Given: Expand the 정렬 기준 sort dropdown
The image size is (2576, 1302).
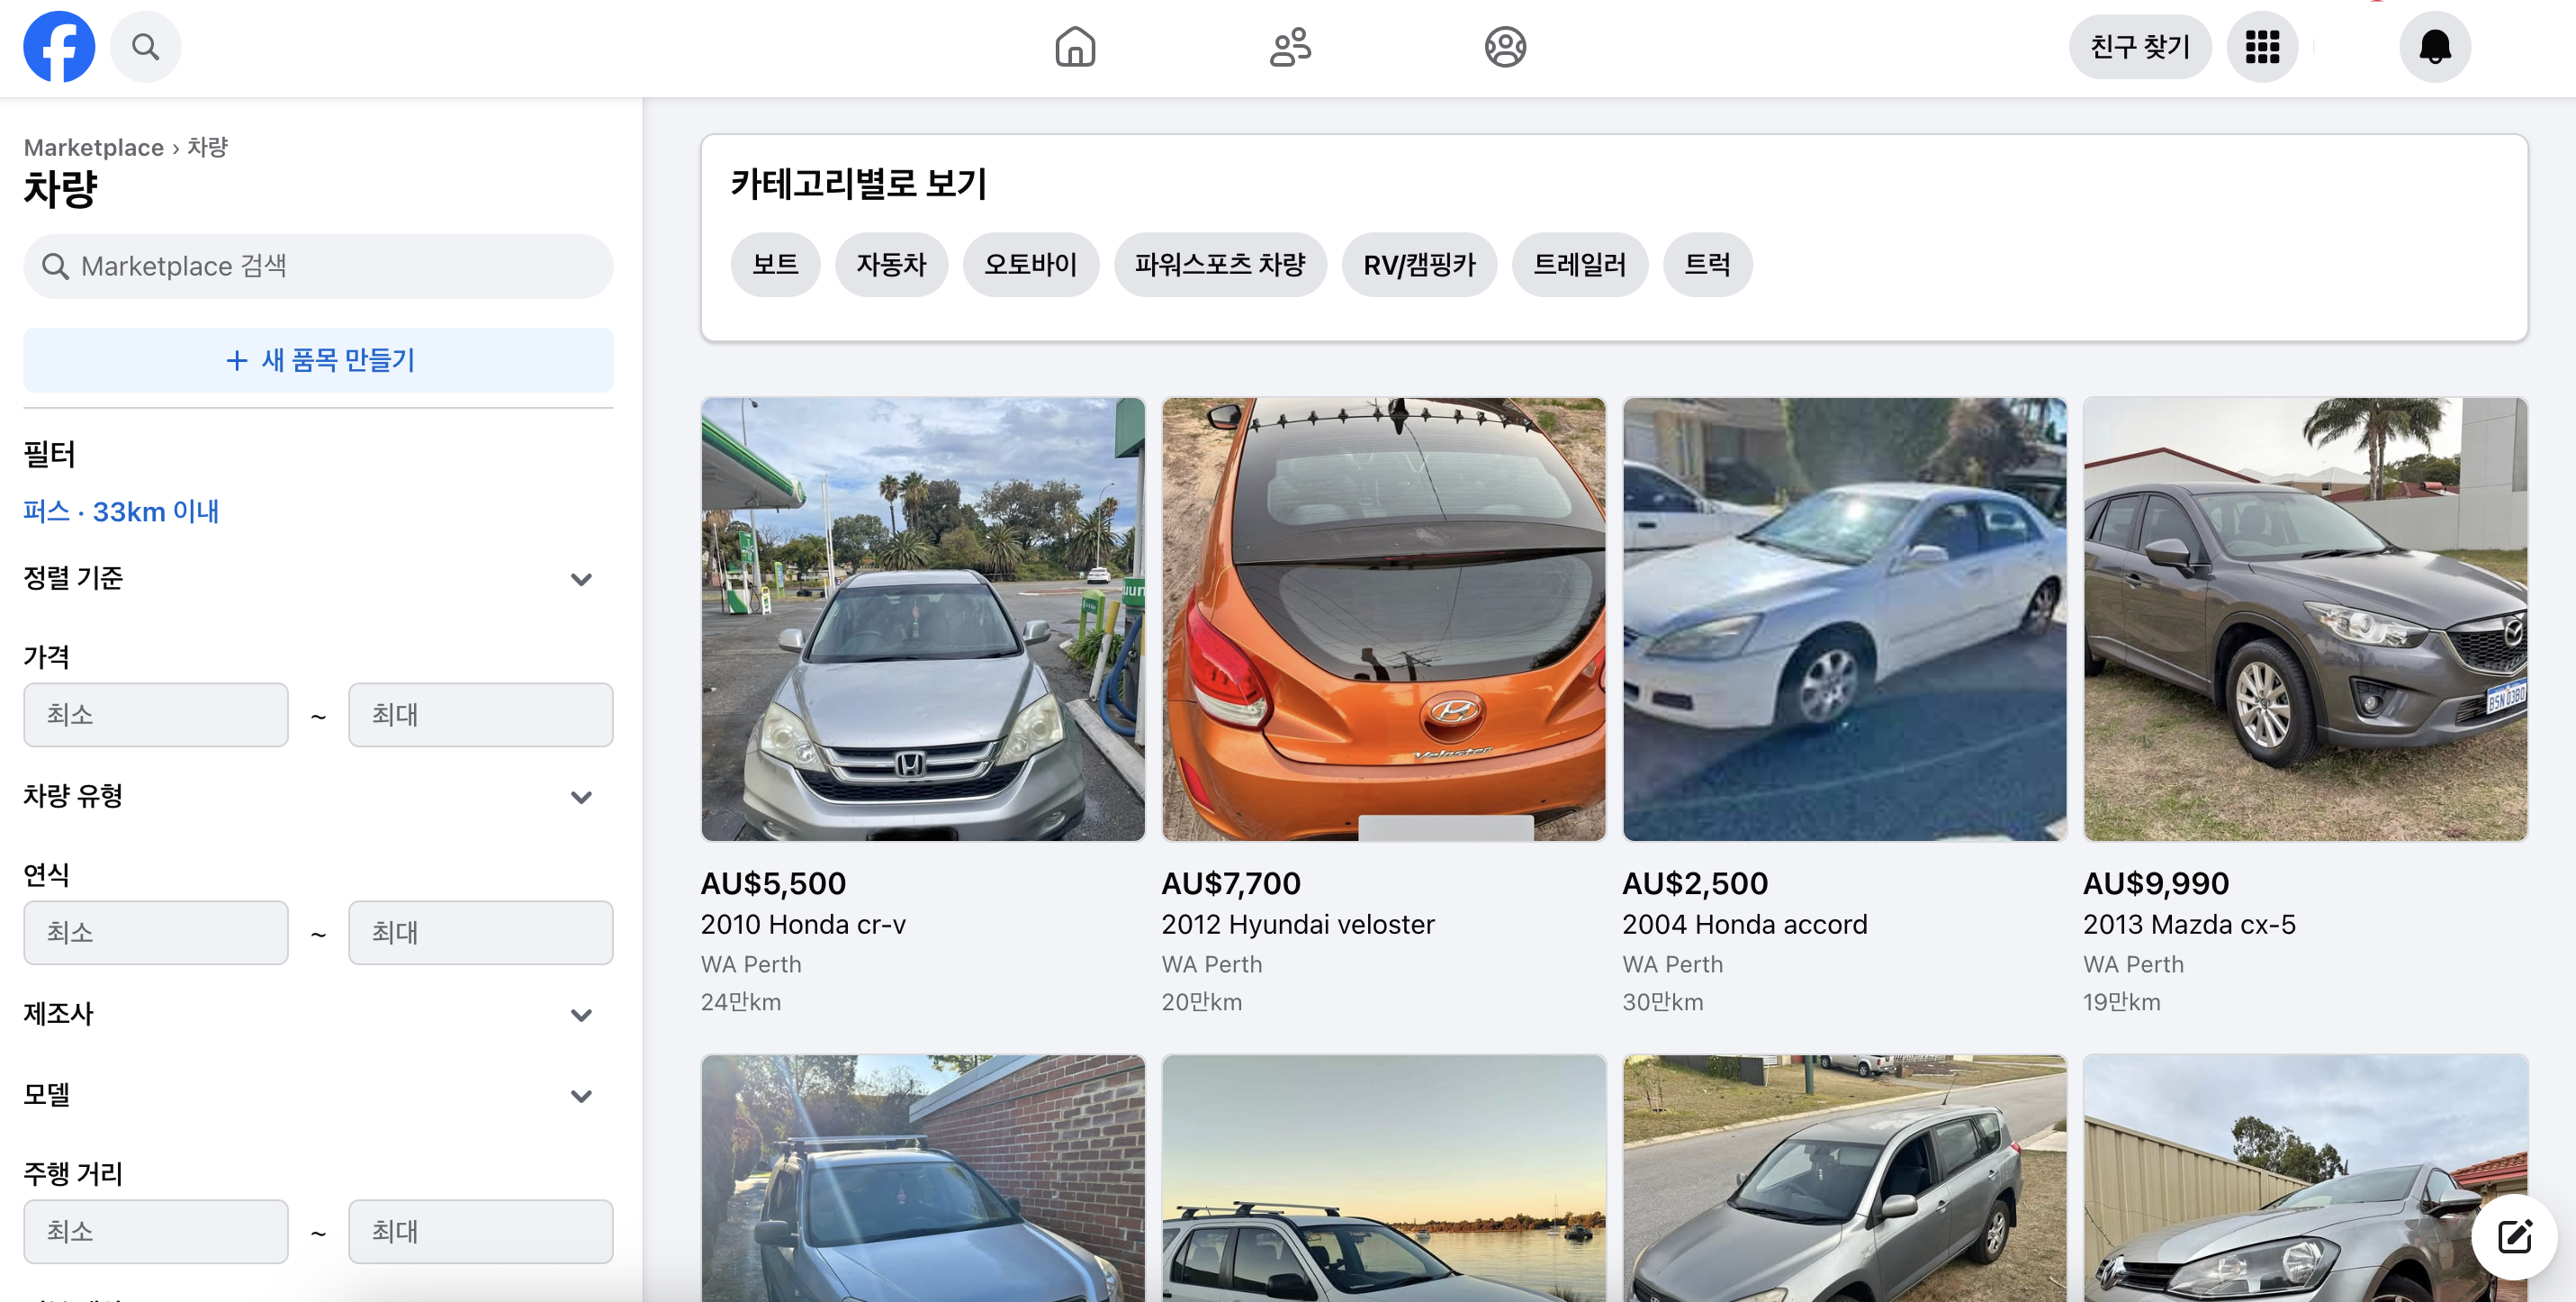Looking at the screenshot, I should point(581,579).
